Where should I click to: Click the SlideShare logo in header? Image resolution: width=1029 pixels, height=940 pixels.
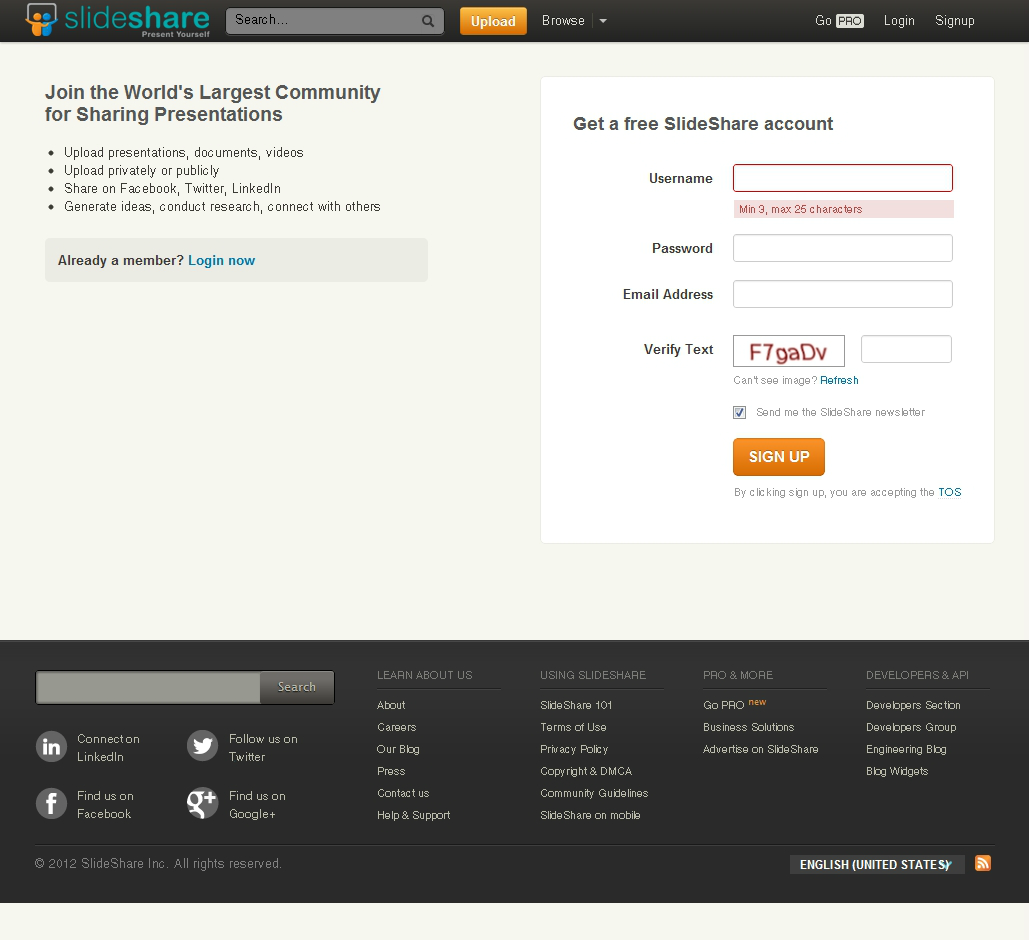(117, 20)
